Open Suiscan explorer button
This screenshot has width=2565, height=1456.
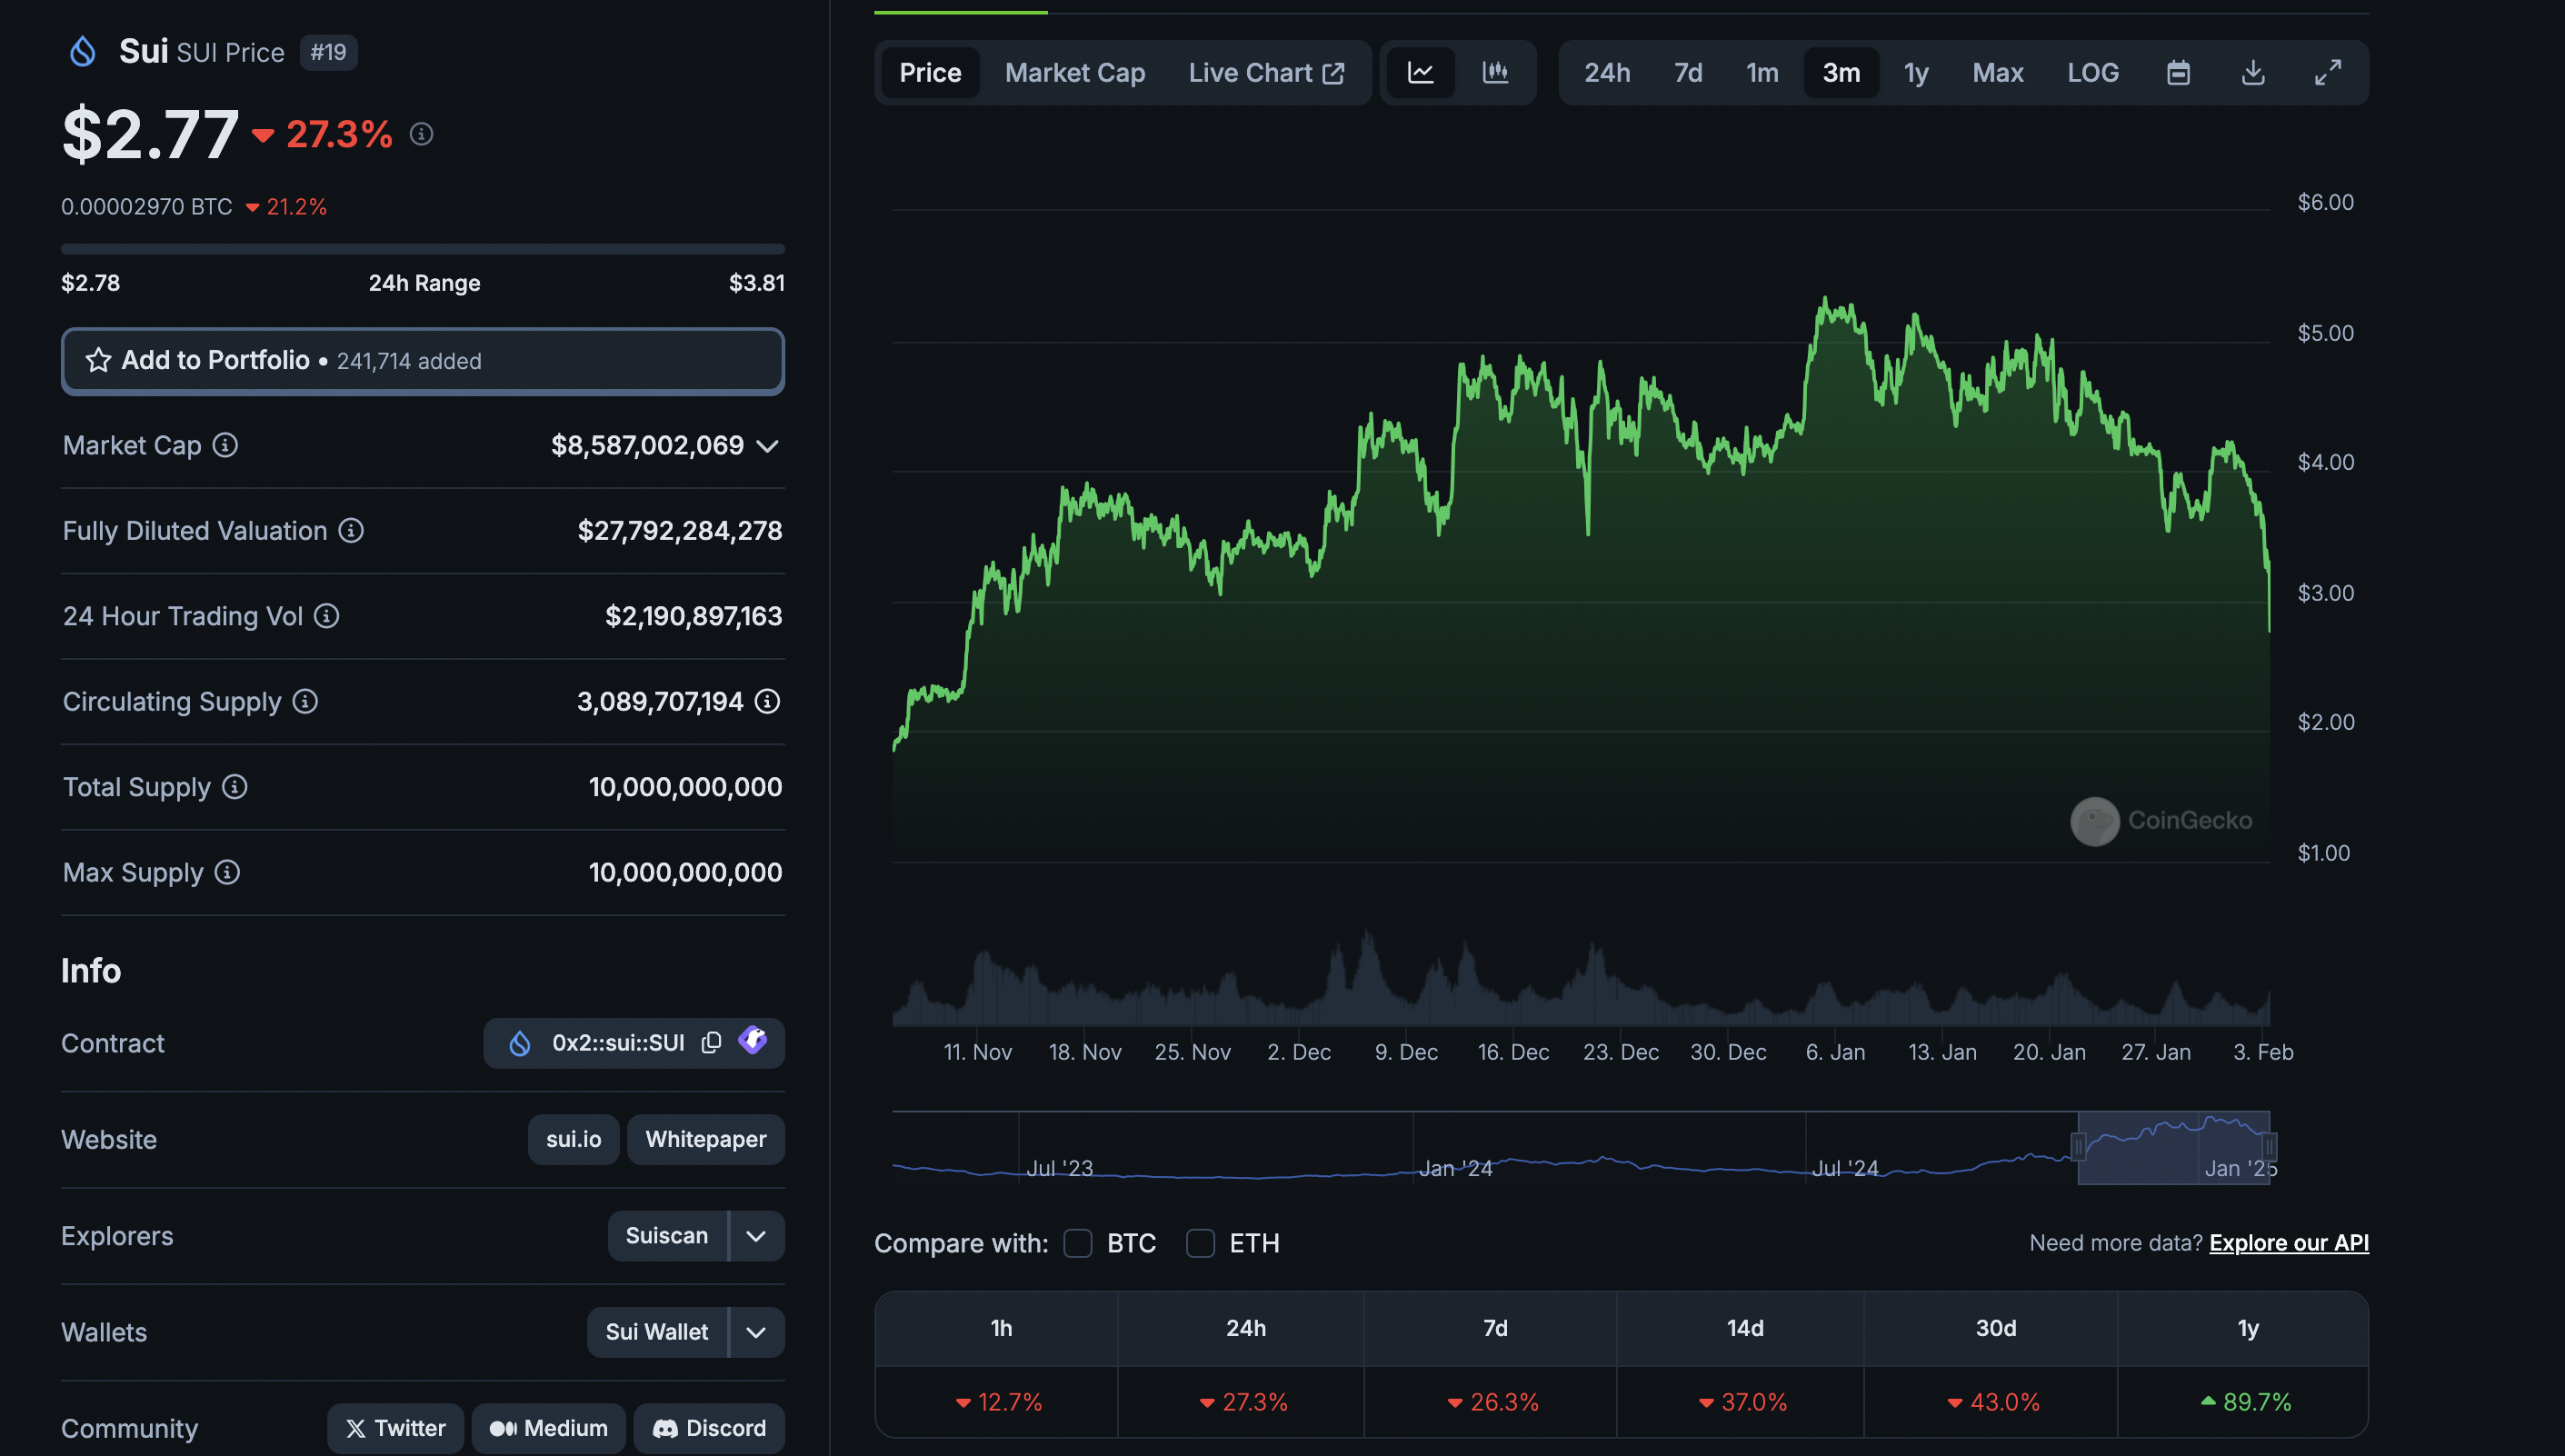coord(667,1236)
